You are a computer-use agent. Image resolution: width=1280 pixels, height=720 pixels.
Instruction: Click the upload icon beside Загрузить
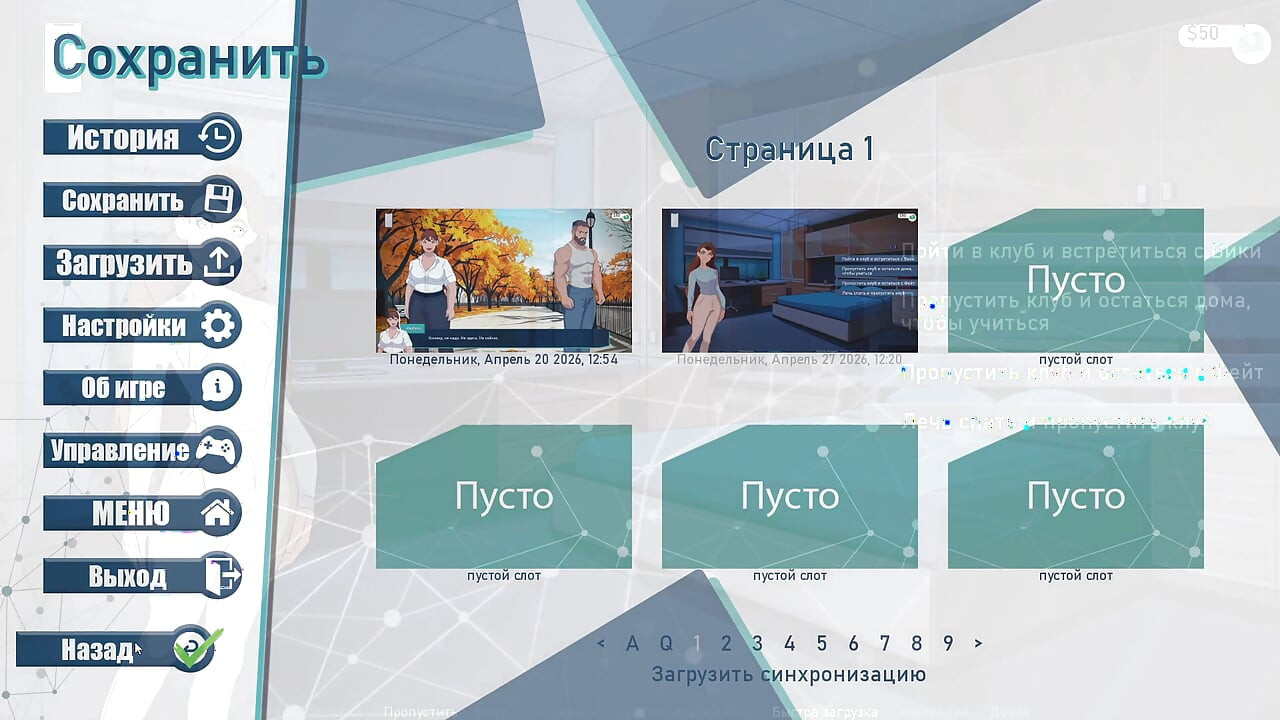click(217, 263)
